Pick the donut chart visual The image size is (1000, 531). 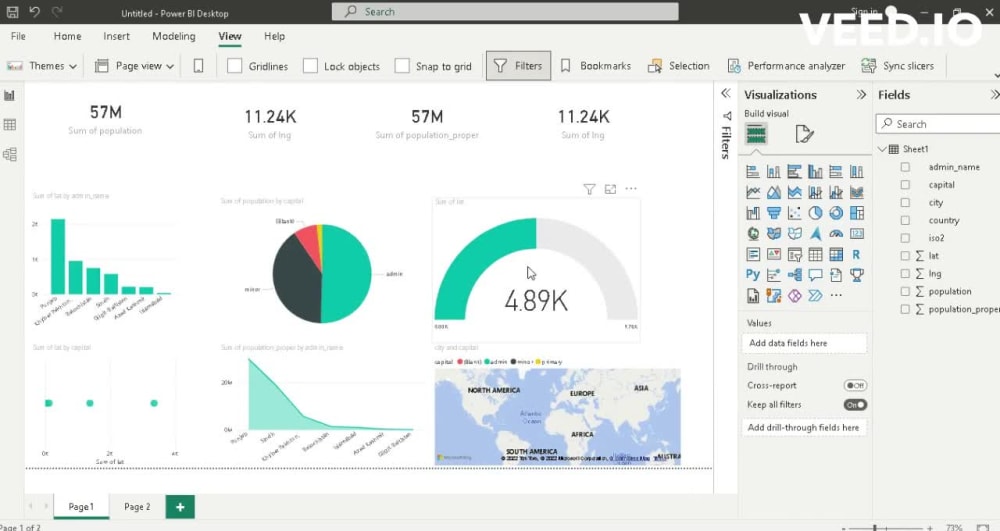[836, 213]
